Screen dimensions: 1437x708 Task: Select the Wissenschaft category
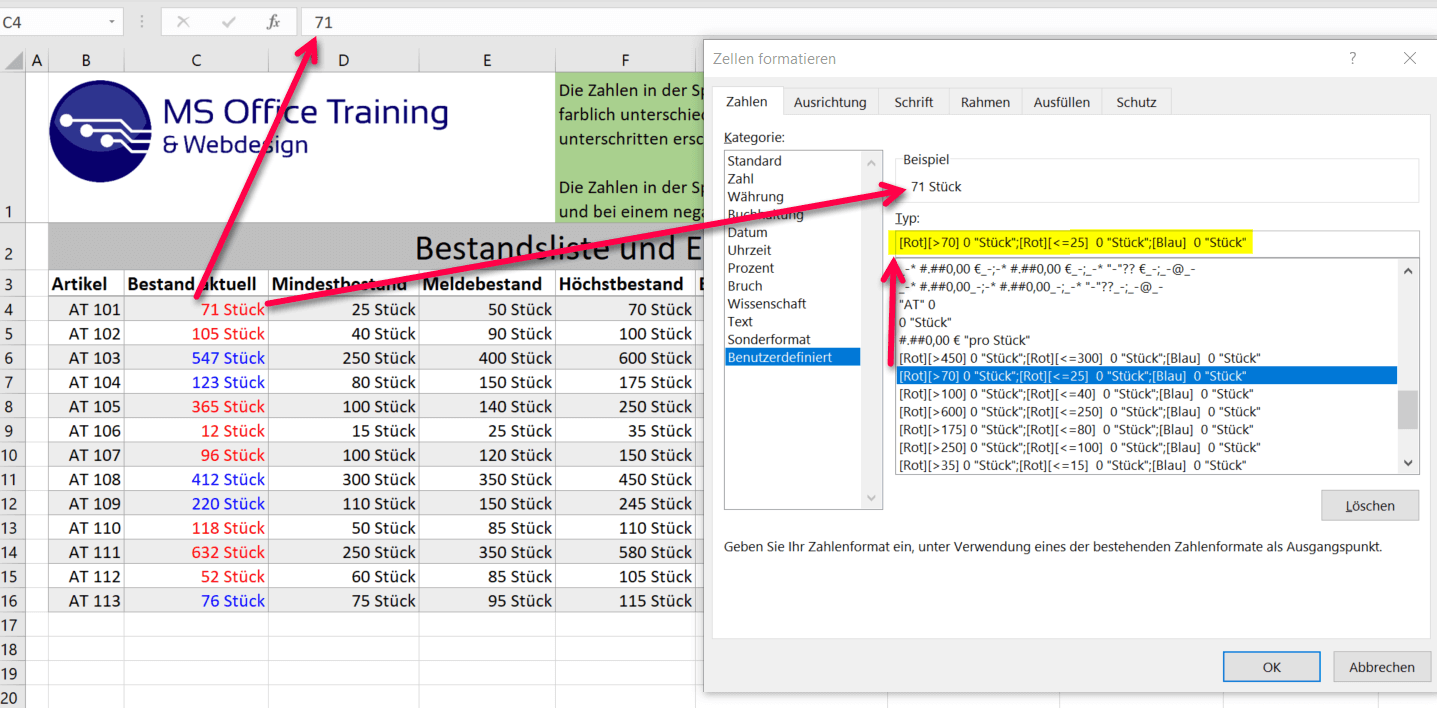click(x=793, y=304)
